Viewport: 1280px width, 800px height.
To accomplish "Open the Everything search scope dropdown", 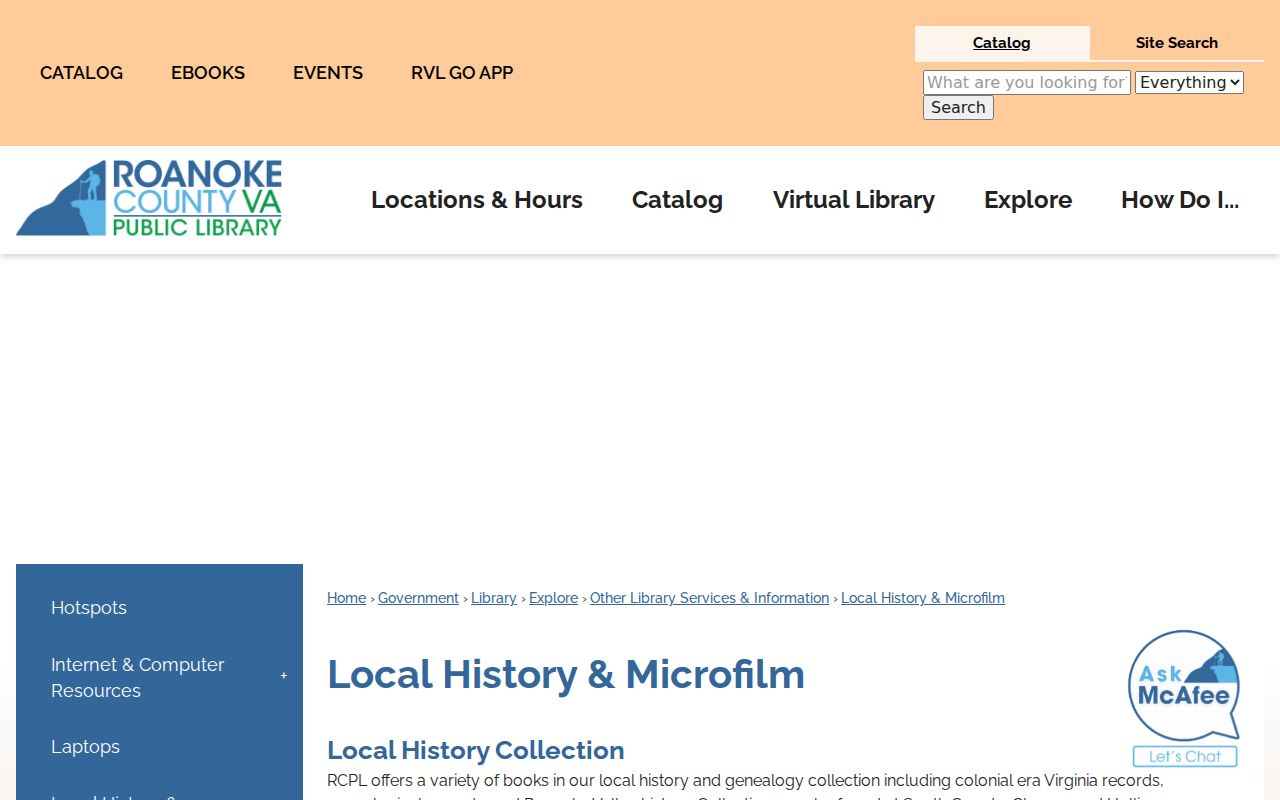I will 1189,83.
